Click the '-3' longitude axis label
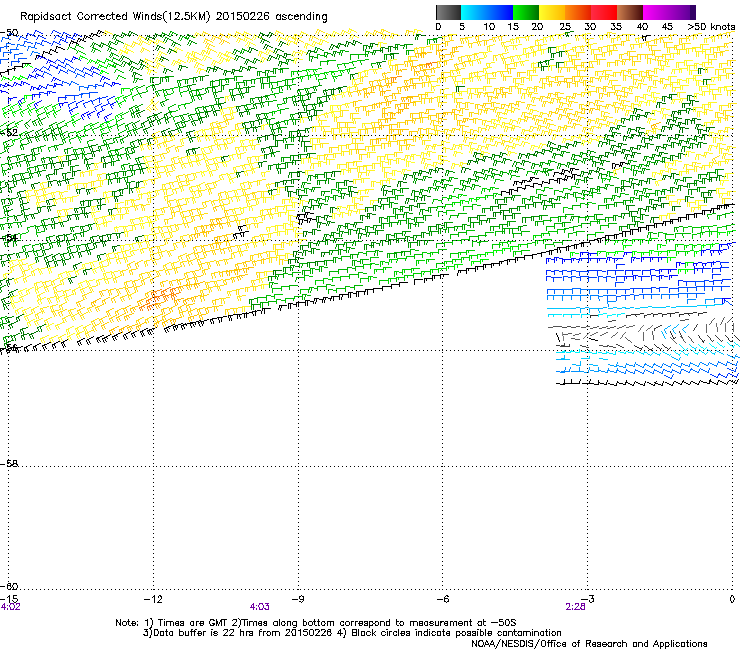Image resolution: width=740 pixels, height=650 pixels. tap(588, 599)
